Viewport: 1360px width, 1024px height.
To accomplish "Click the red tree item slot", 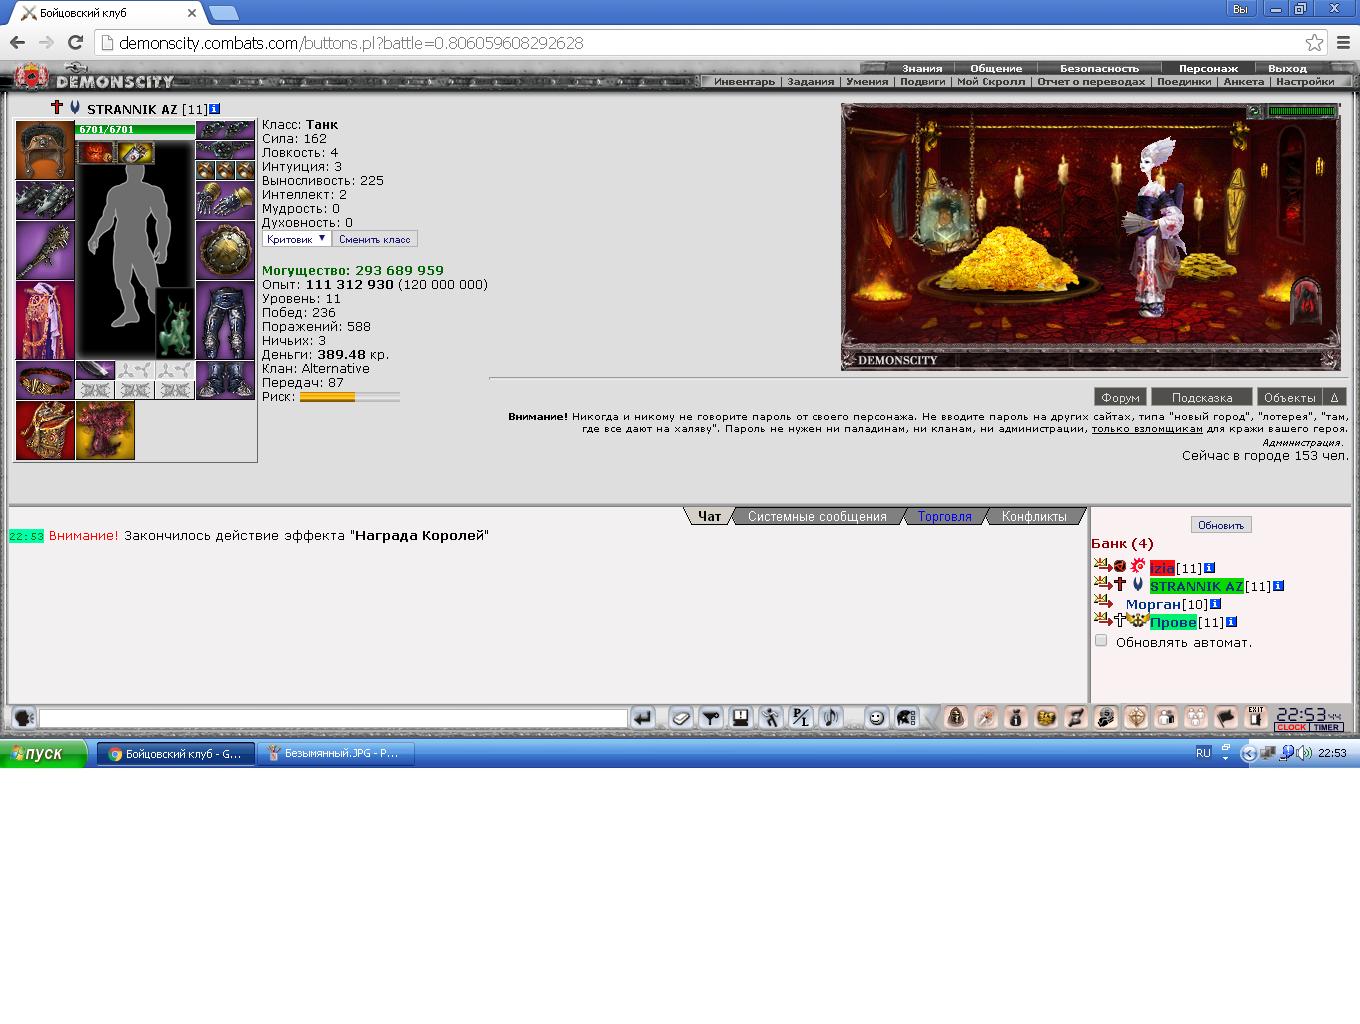I will (x=105, y=431).
